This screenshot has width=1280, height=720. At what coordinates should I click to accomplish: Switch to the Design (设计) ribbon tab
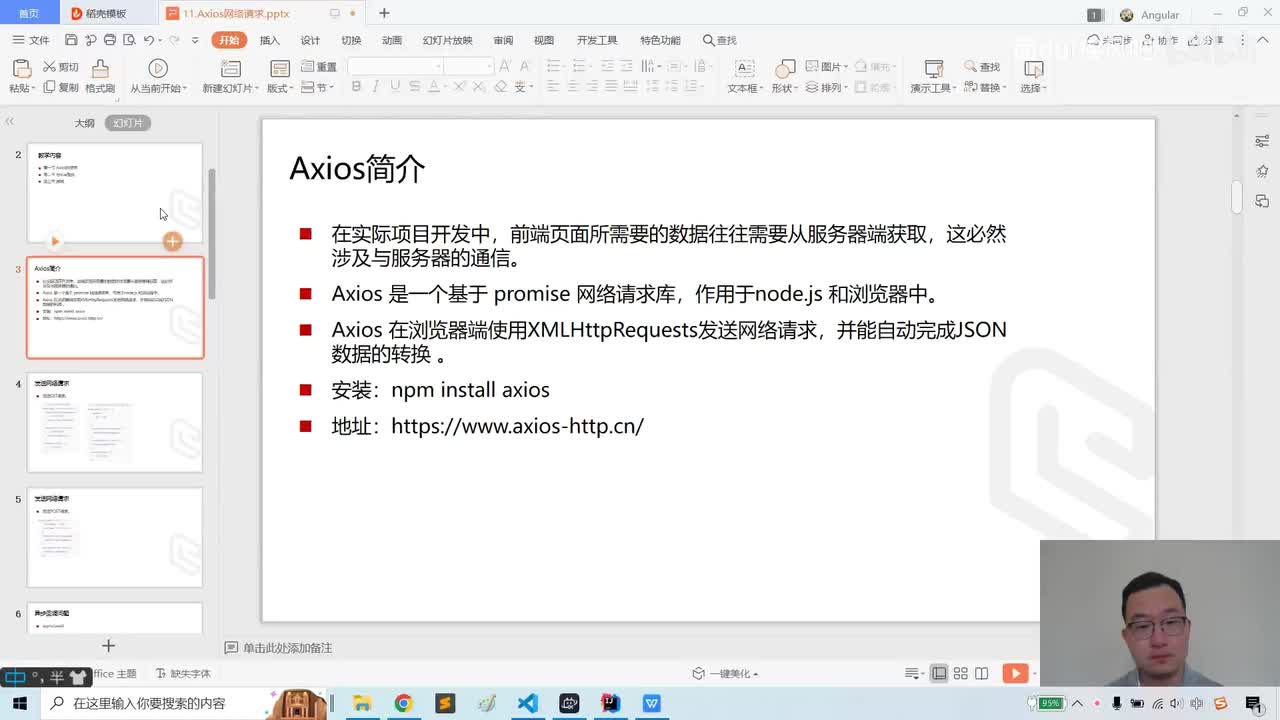[311, 40]
